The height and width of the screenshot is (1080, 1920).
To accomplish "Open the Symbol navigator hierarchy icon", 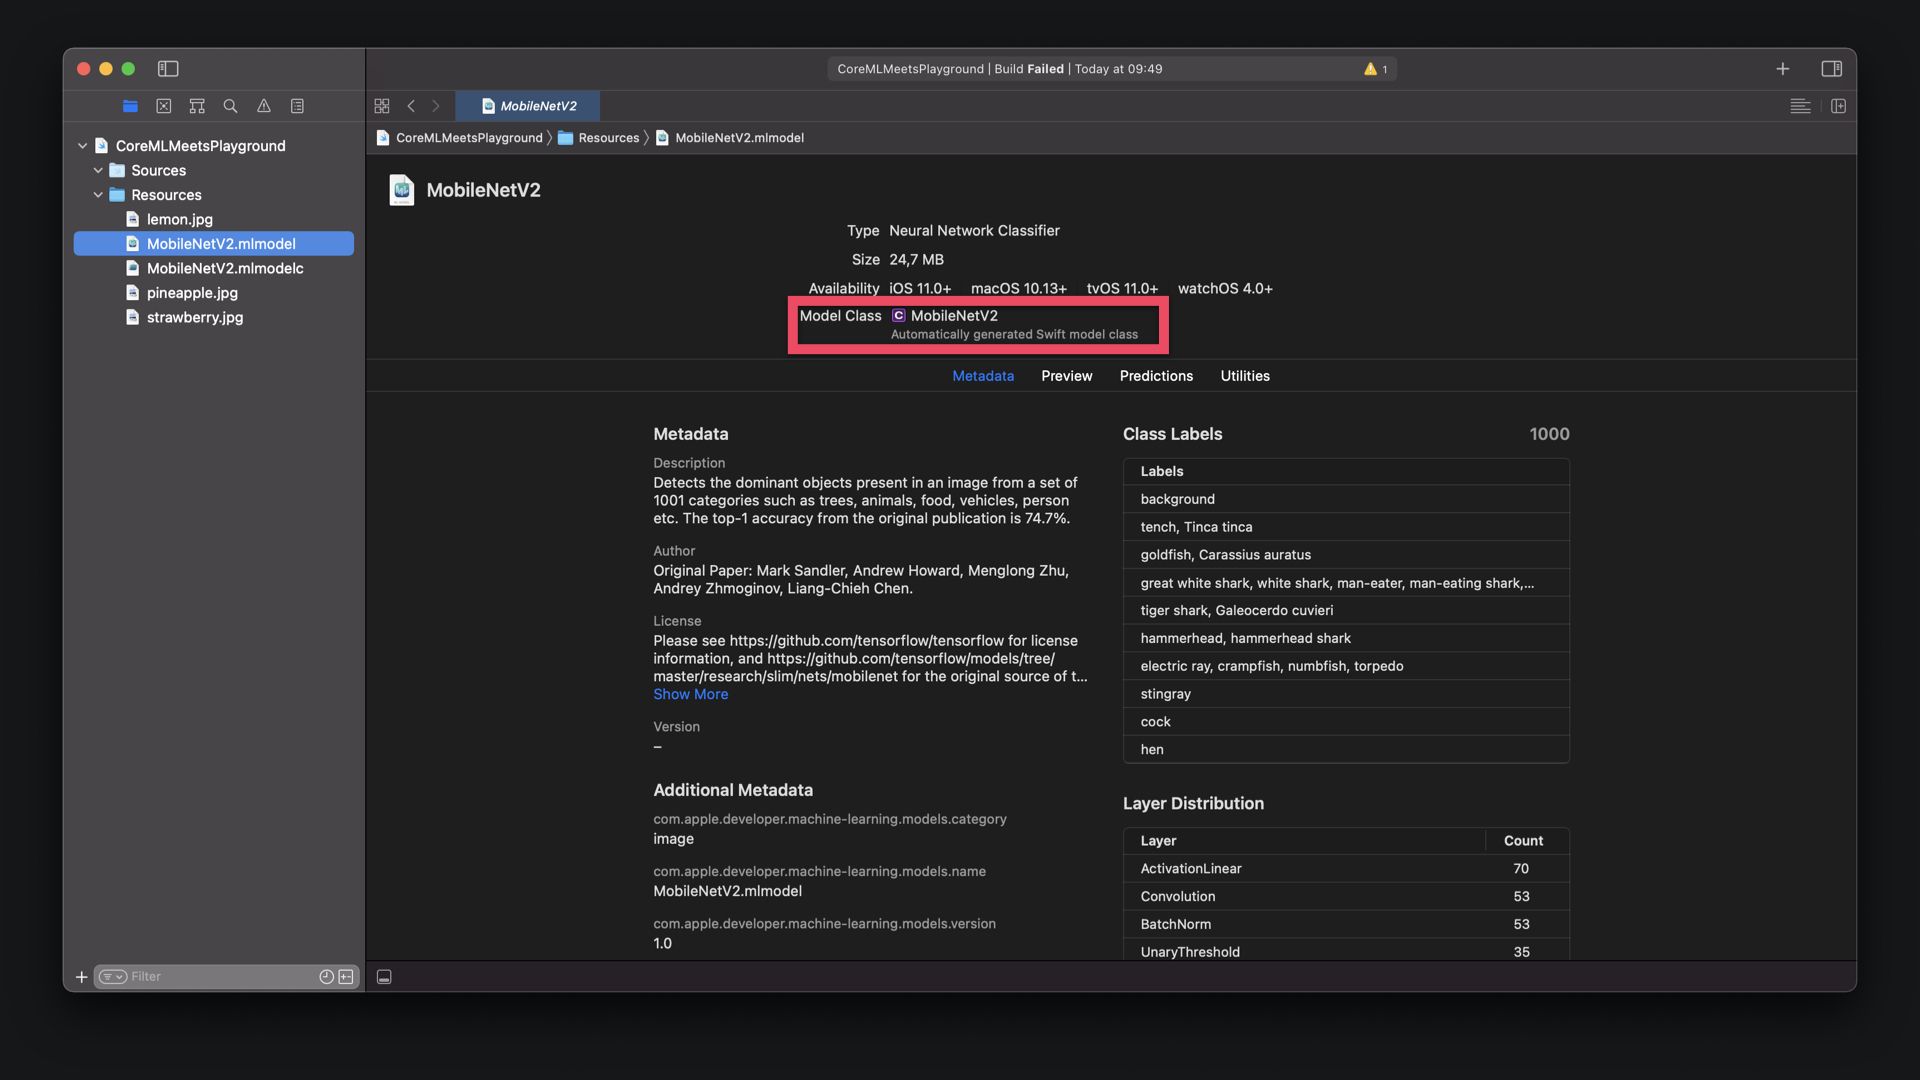I will point(197,106).
